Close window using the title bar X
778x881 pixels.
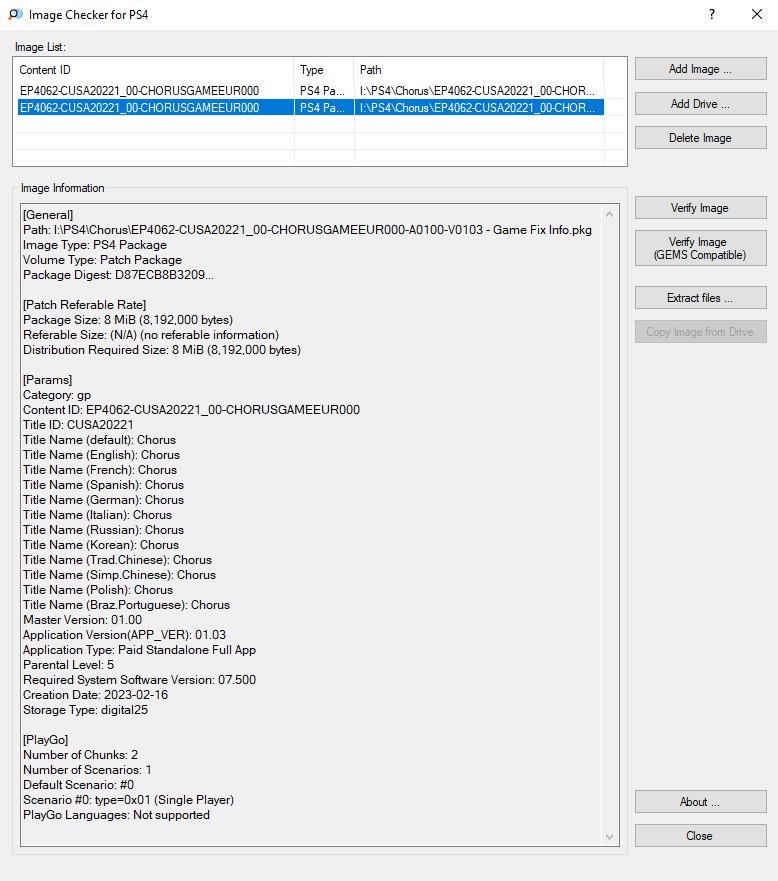tap(757, 15)
